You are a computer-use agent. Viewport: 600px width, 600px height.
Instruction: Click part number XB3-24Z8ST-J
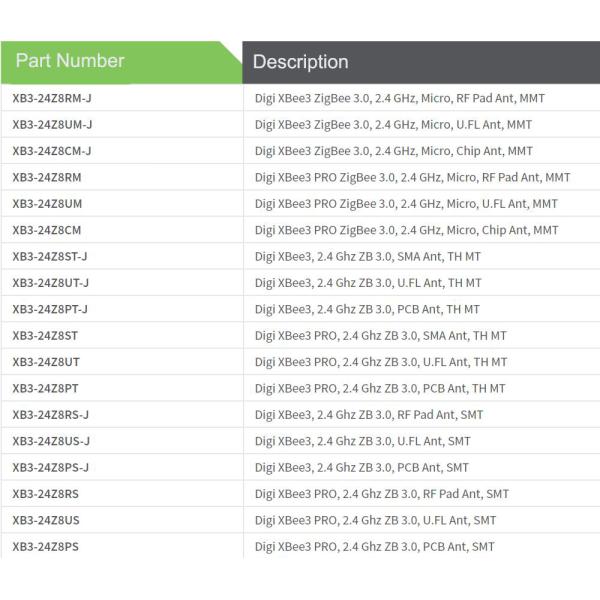50,256
